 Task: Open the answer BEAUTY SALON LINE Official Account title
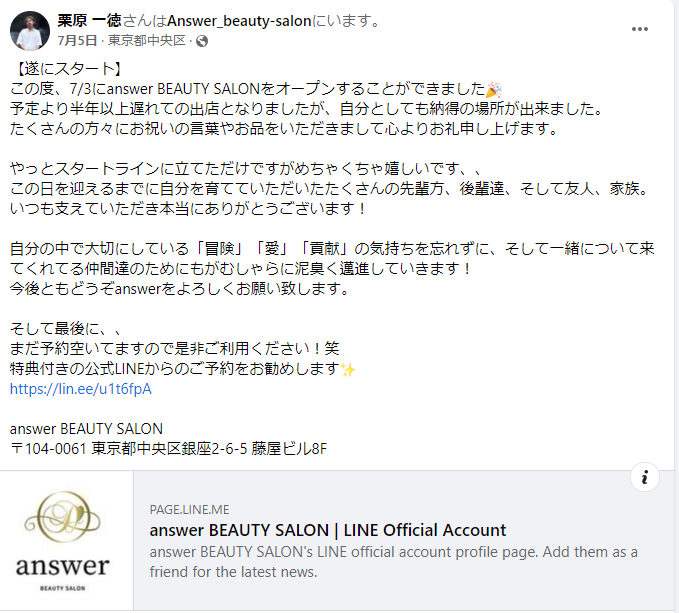[x=328, y=530]
